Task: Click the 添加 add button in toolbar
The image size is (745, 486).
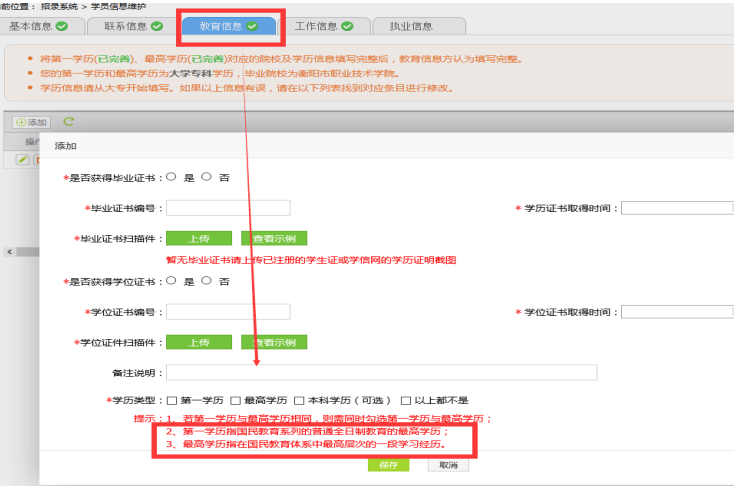Action: tap(31, 122)
